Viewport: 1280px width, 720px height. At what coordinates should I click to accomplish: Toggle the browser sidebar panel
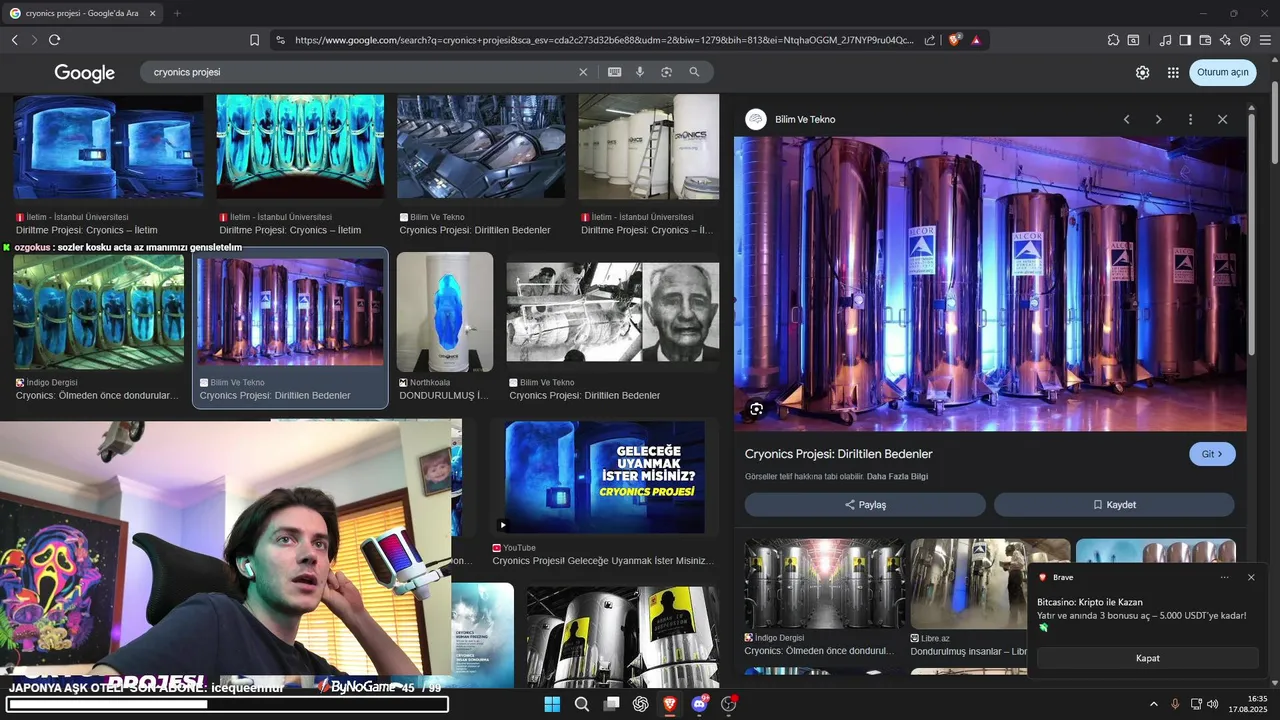tap(1185, 40)
